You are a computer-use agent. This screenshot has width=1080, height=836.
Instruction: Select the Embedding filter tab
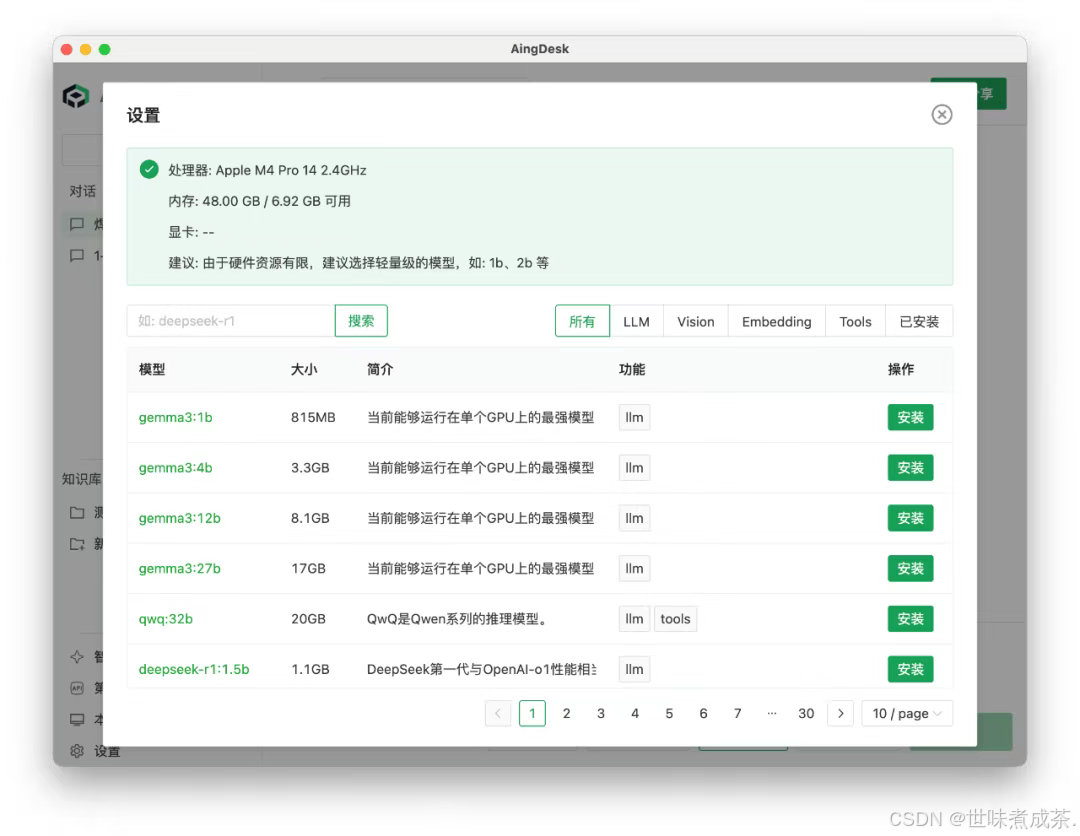click(776, 322)
